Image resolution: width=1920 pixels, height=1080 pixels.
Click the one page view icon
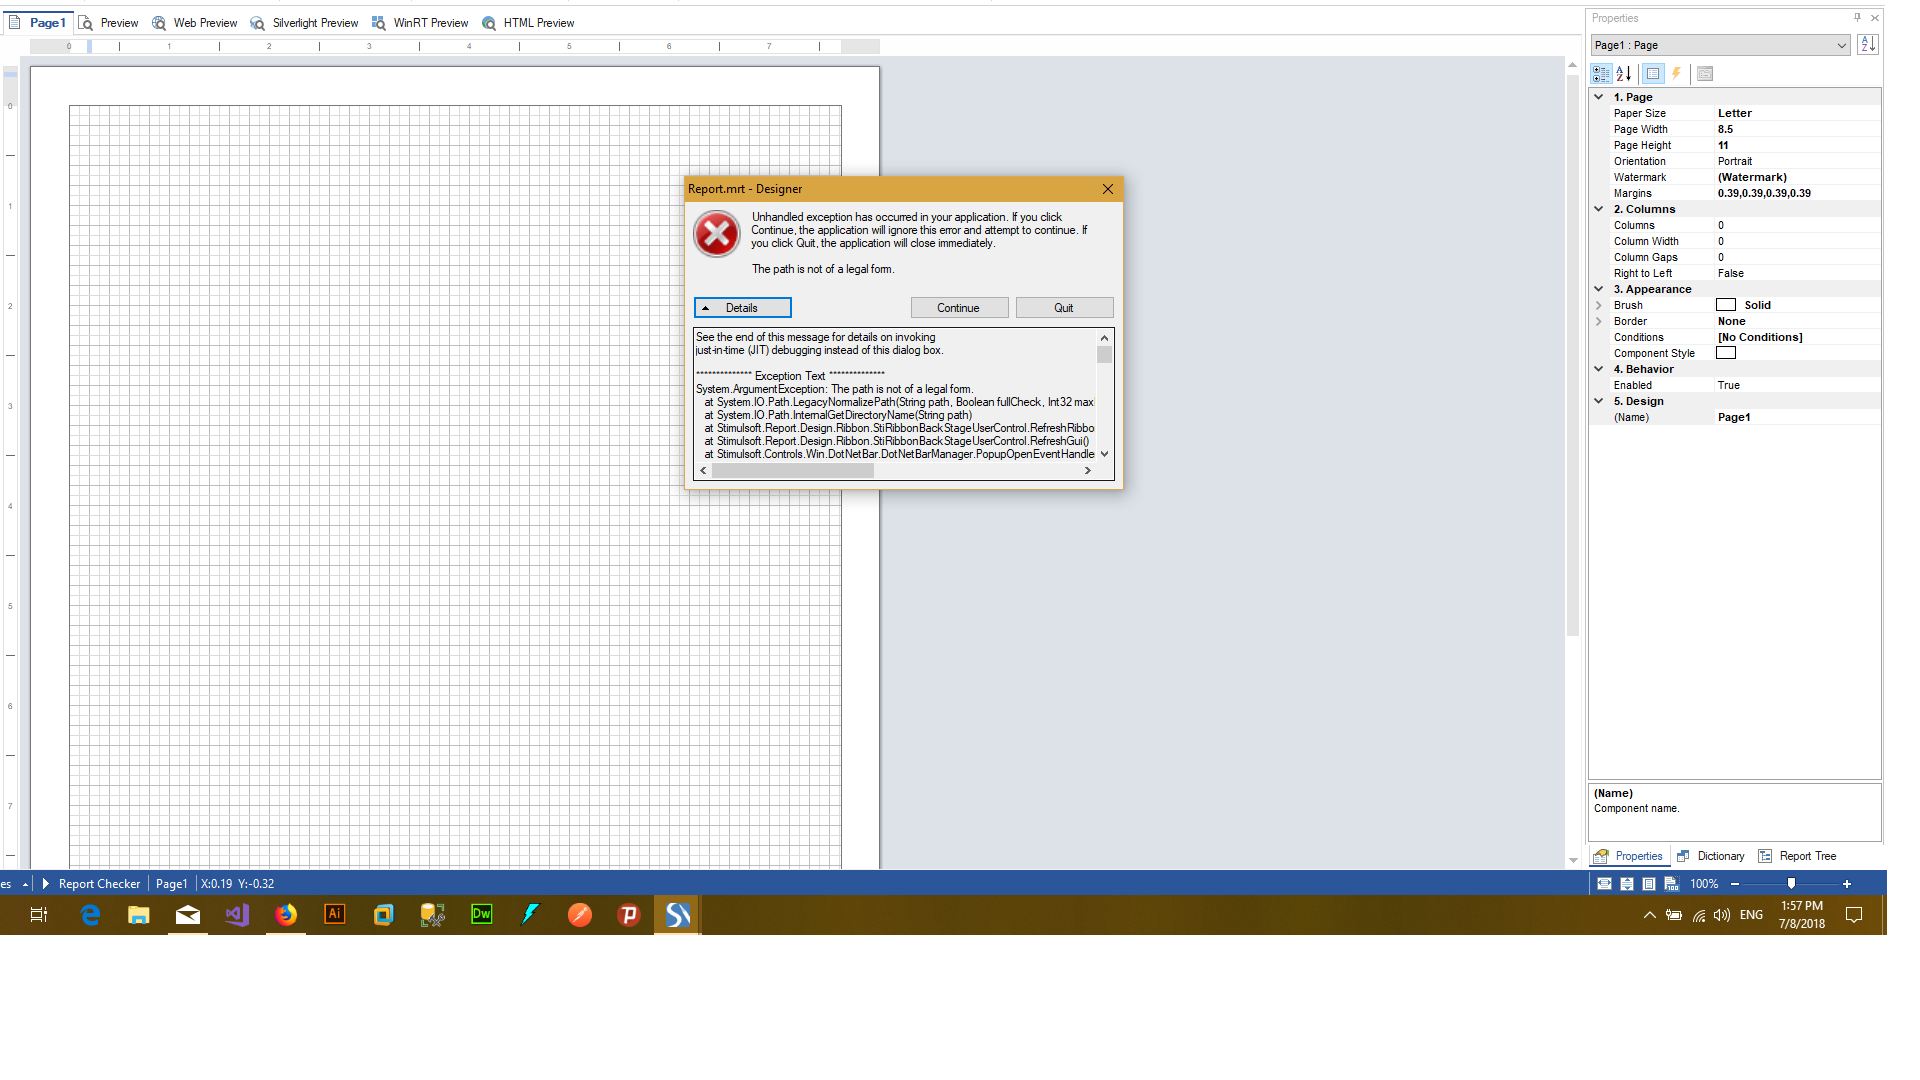[1649, 884]
